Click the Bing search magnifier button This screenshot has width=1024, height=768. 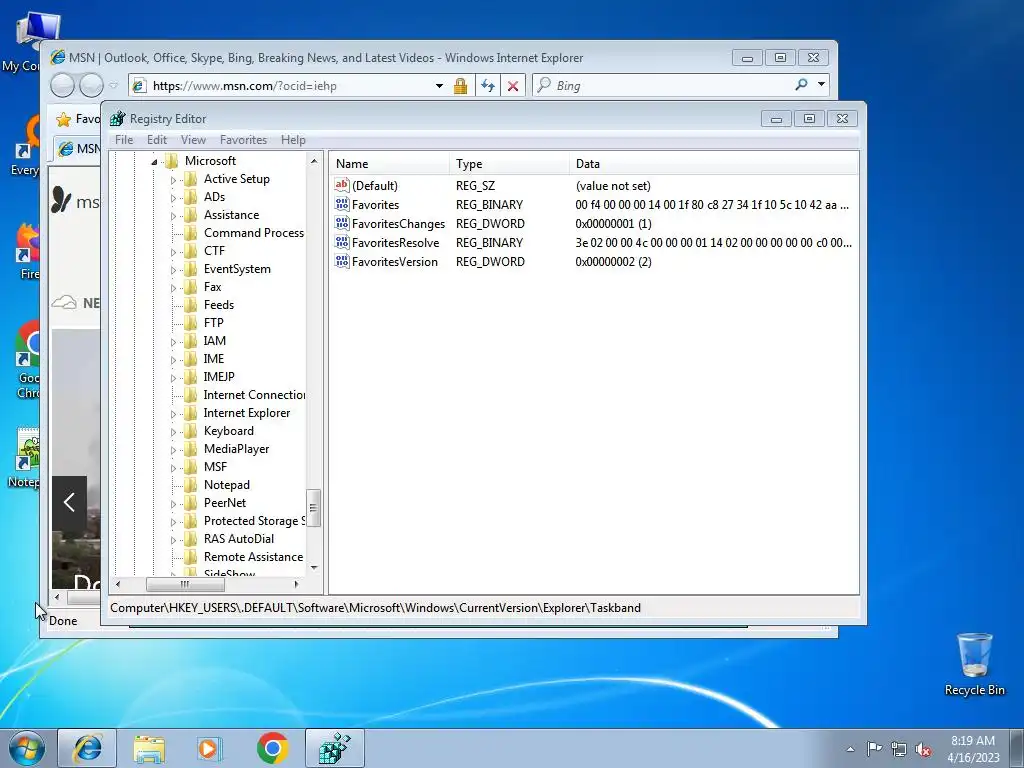click(x=801, y=85)
